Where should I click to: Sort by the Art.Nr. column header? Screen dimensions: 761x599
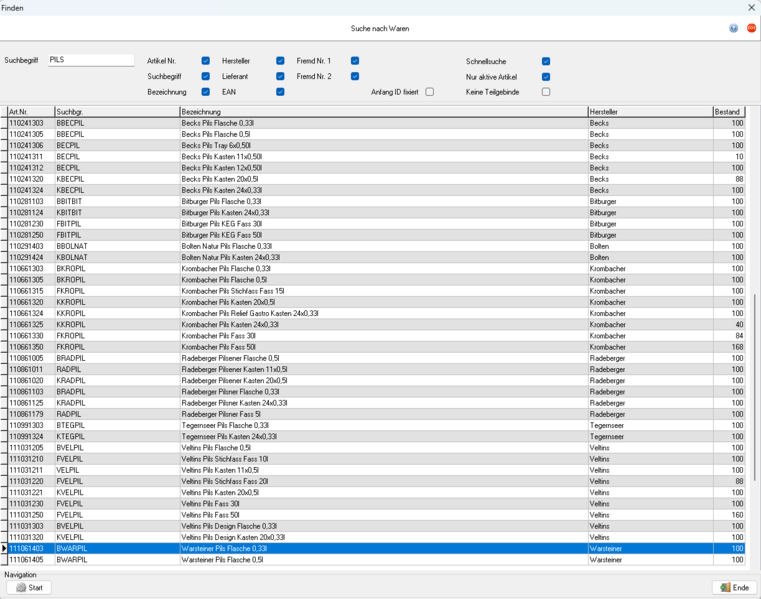click(31, 112)
